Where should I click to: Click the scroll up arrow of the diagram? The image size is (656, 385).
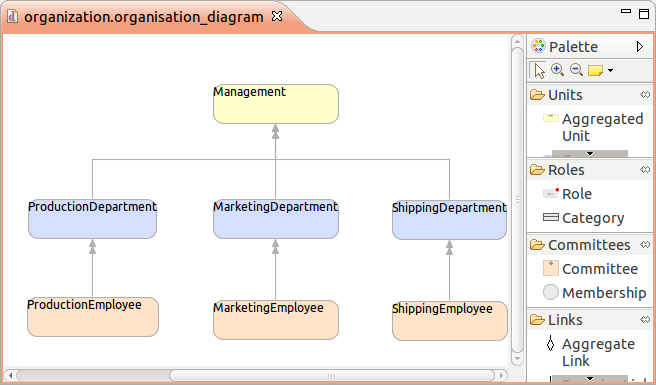pyautogui.click(x=518, y=41)
